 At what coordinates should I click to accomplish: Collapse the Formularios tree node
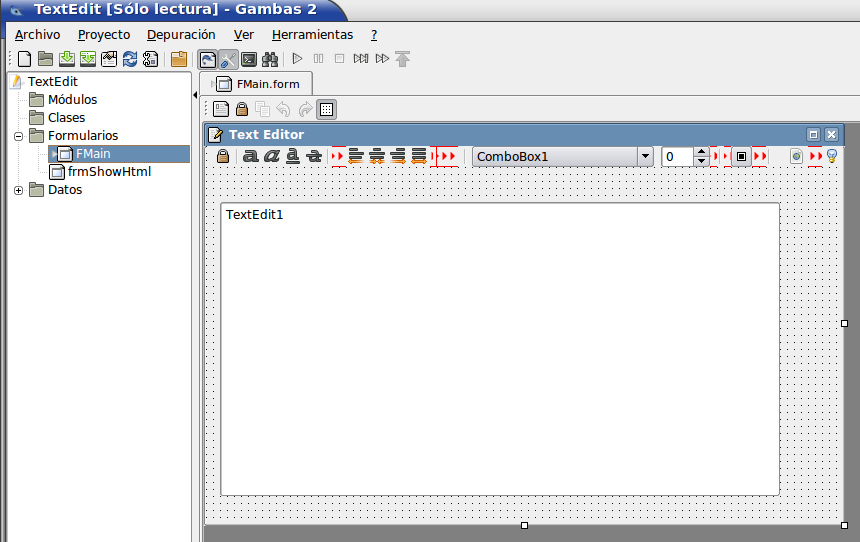tap(19, 136)
